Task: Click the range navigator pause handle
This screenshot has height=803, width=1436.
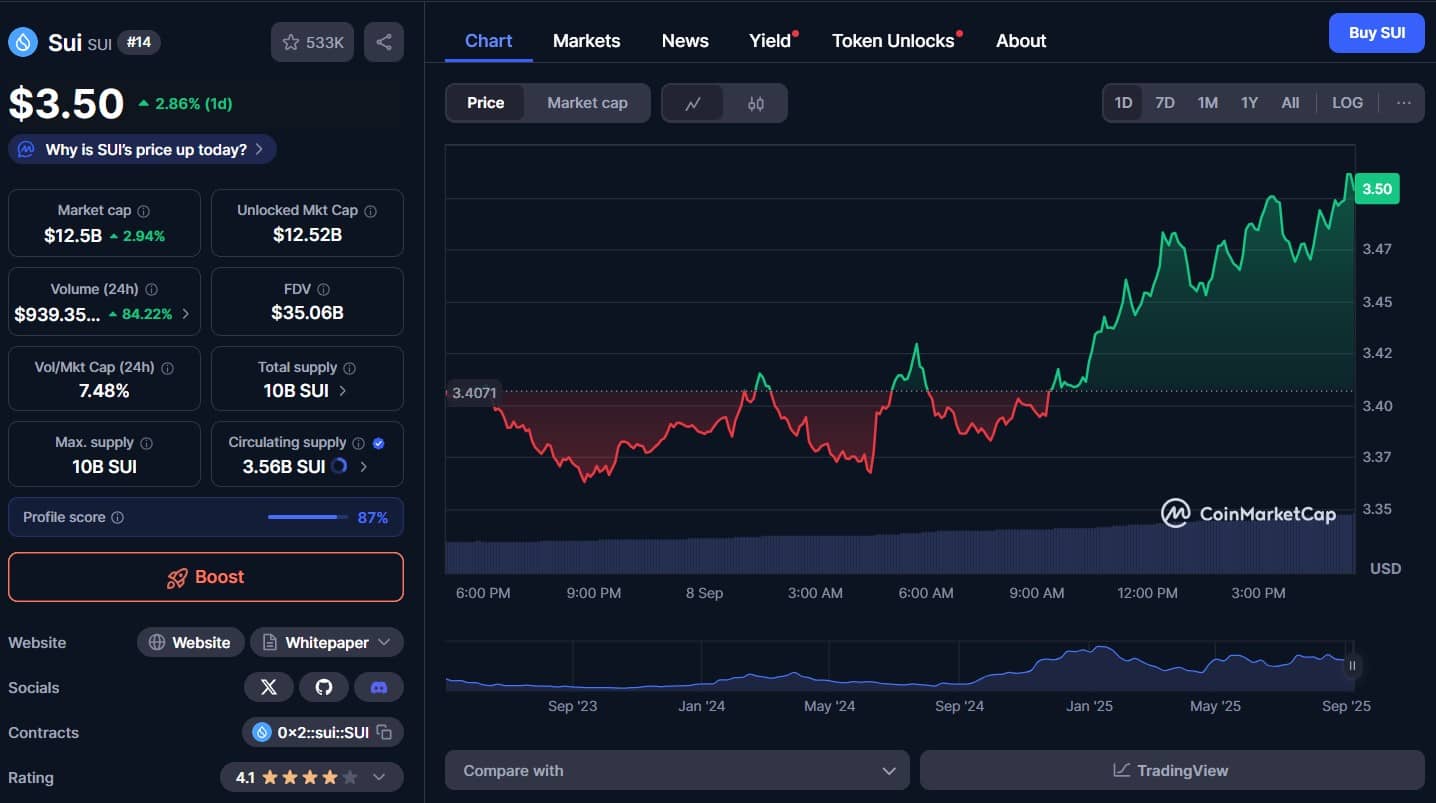Action: click(1352, 665)
